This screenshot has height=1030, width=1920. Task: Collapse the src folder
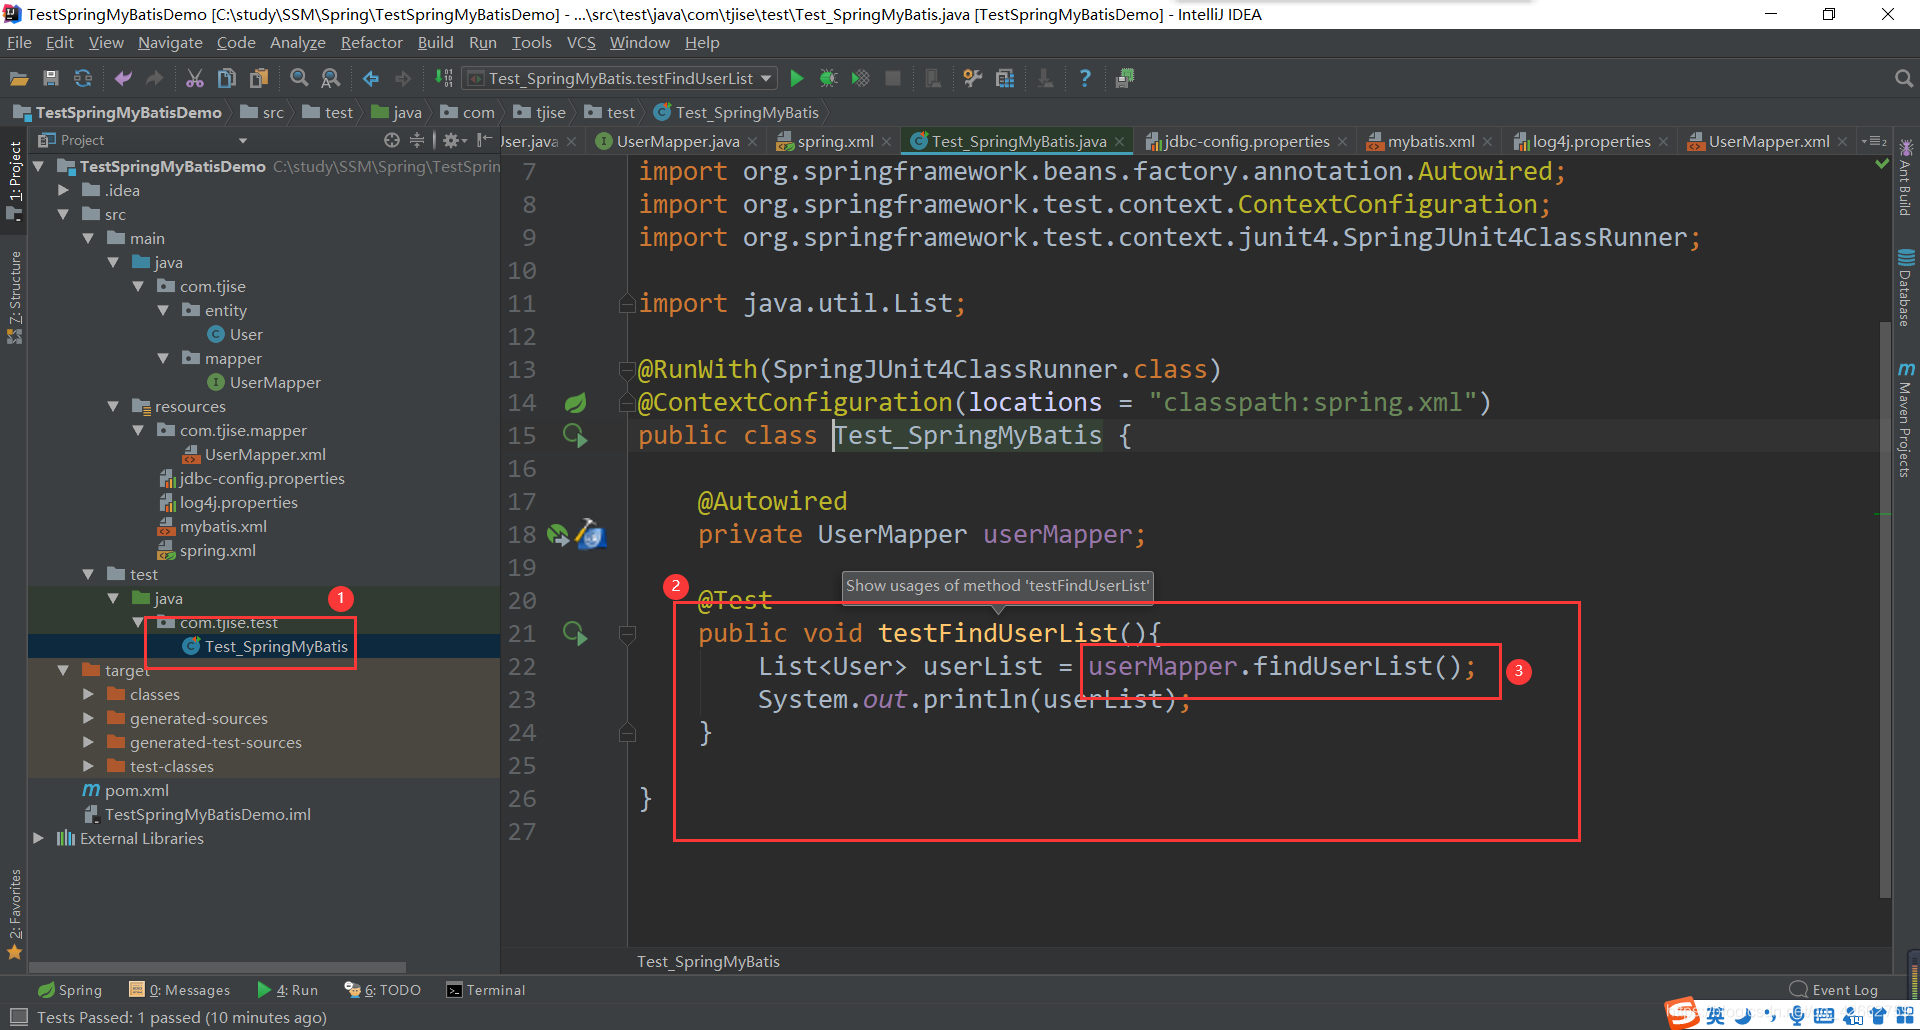tap(63, 214)
